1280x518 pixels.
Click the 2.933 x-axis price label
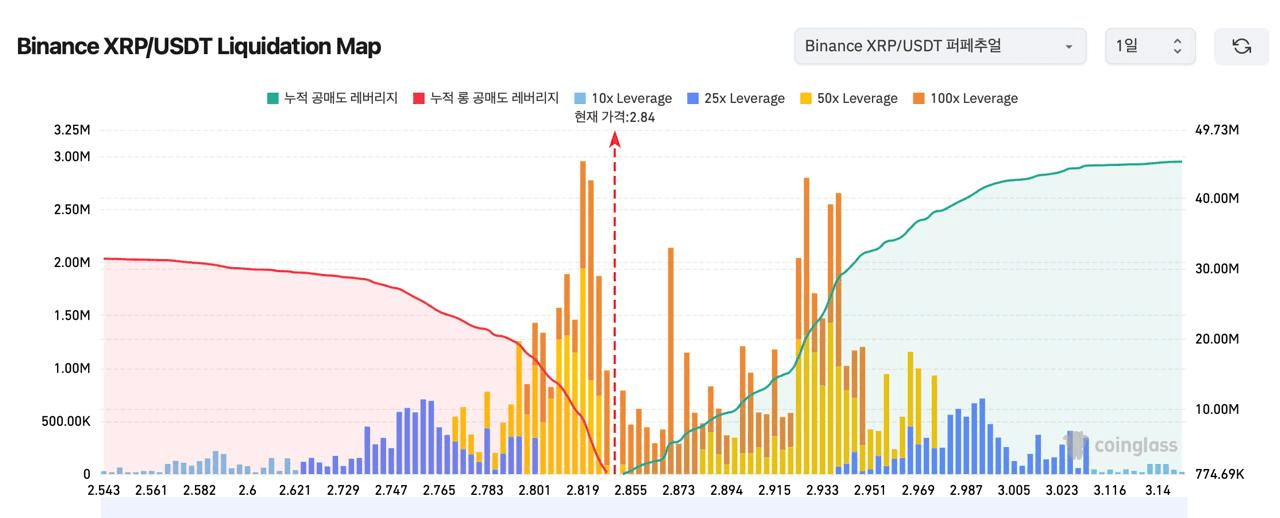click(x=822, y=490)
